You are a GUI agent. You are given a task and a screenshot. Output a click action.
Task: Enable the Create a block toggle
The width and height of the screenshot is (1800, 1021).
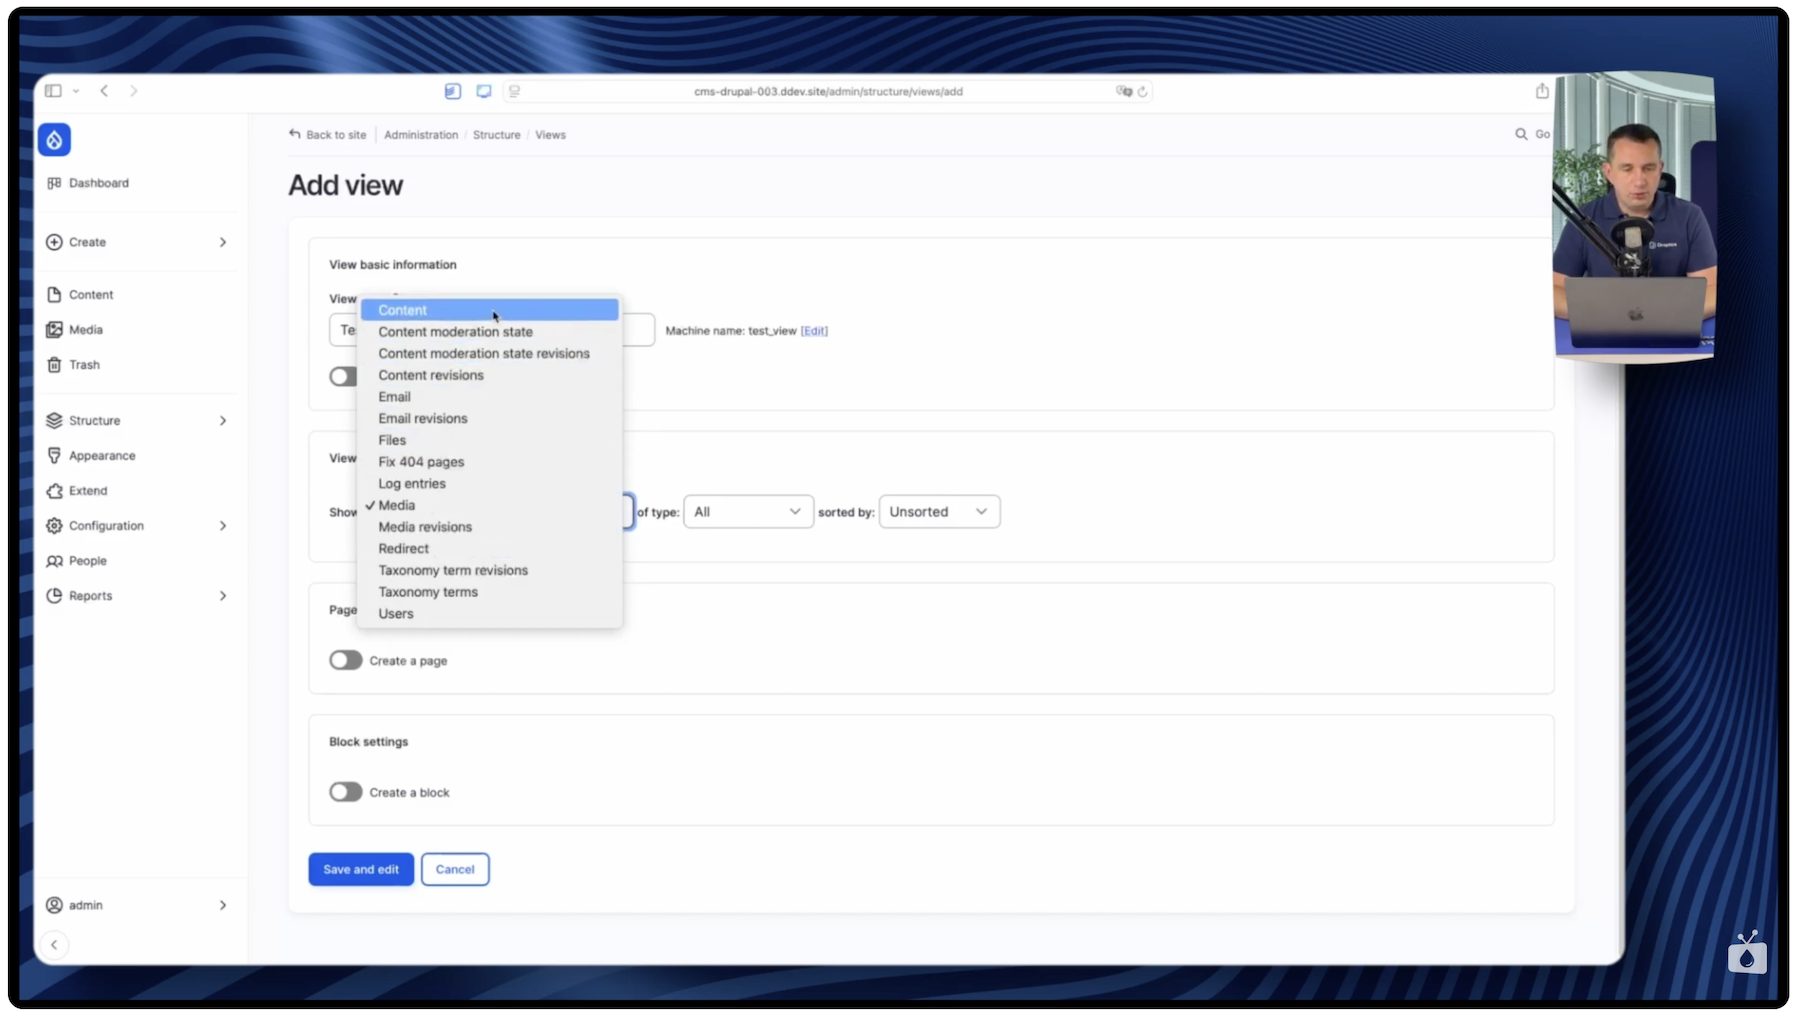[345, 793]
